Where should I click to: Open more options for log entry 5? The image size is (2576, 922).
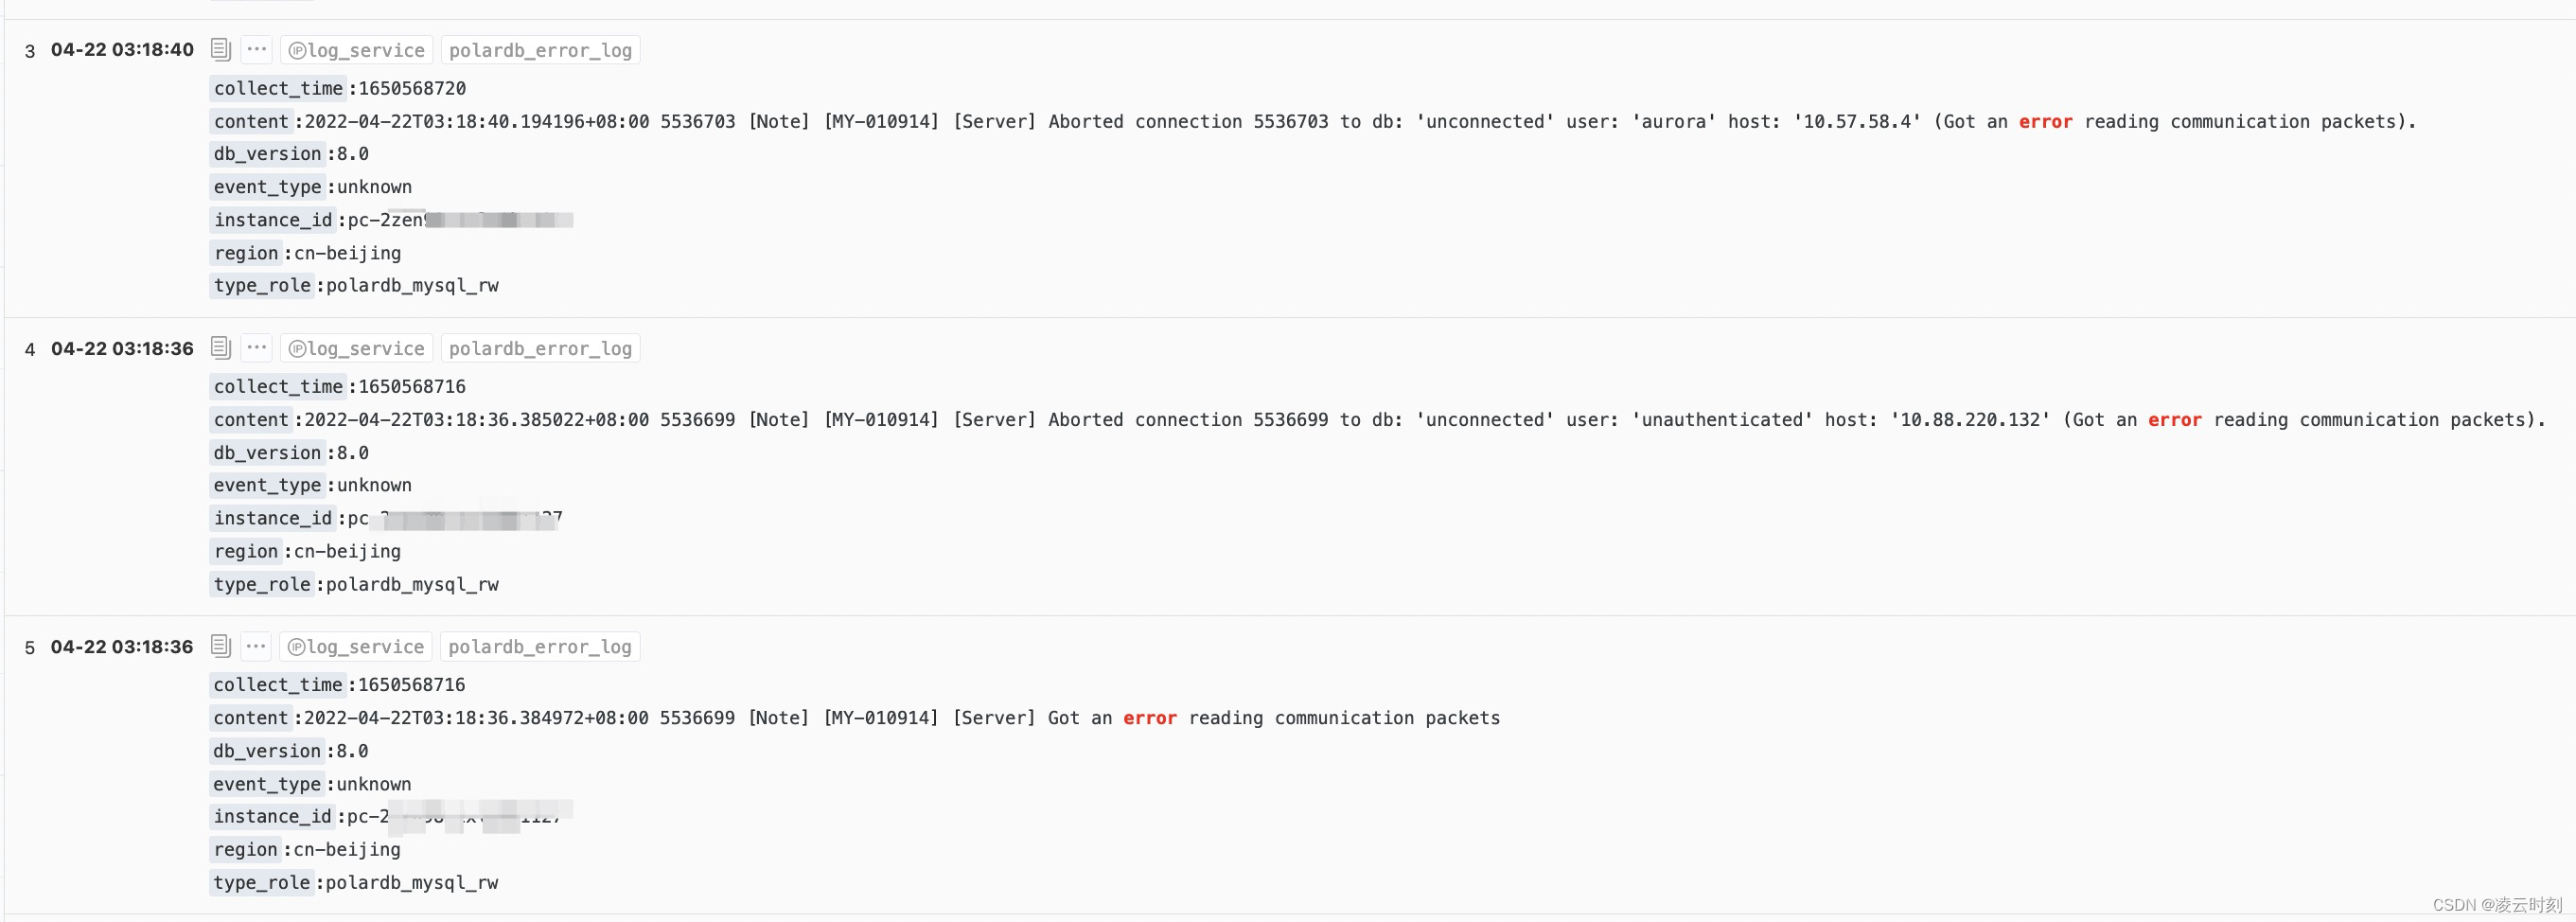[256, 645]
